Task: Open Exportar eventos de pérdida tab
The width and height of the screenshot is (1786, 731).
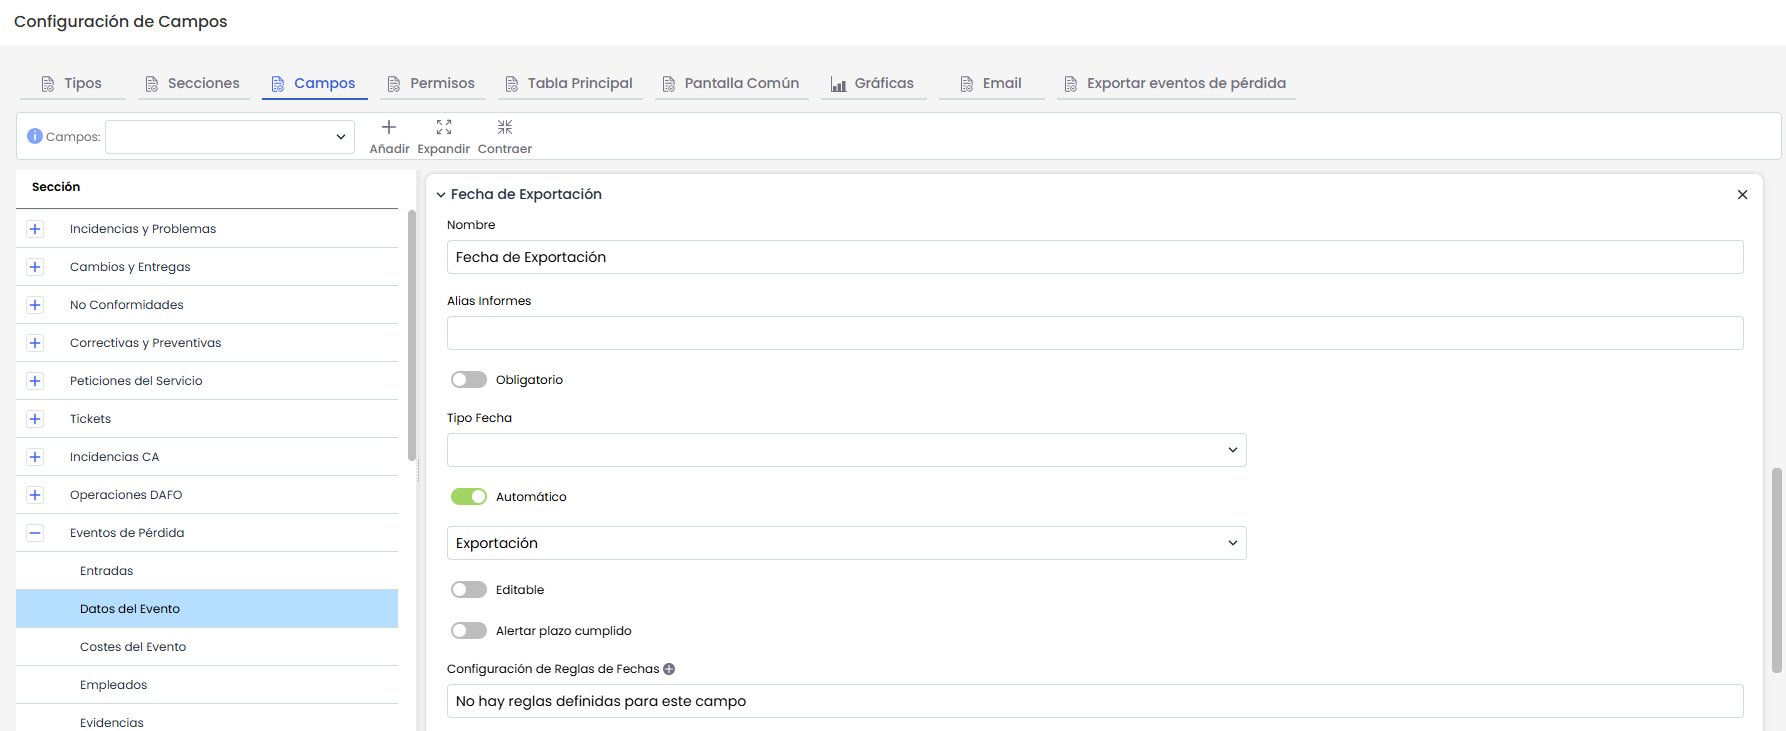Action: pyautogui.click(x=1175, y=84)
